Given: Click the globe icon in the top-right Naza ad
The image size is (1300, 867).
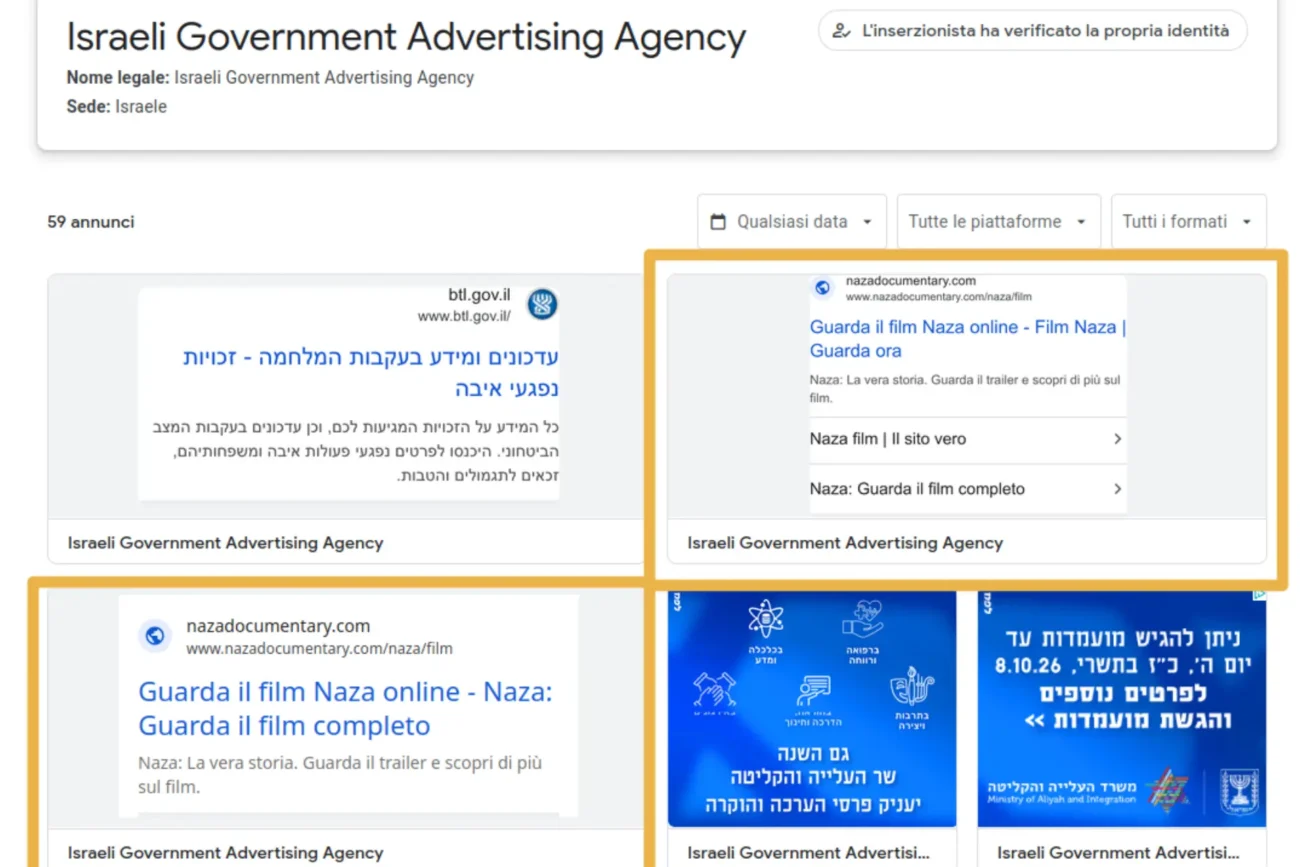Looking at the screenshot, I should click(x=823, y=288).
